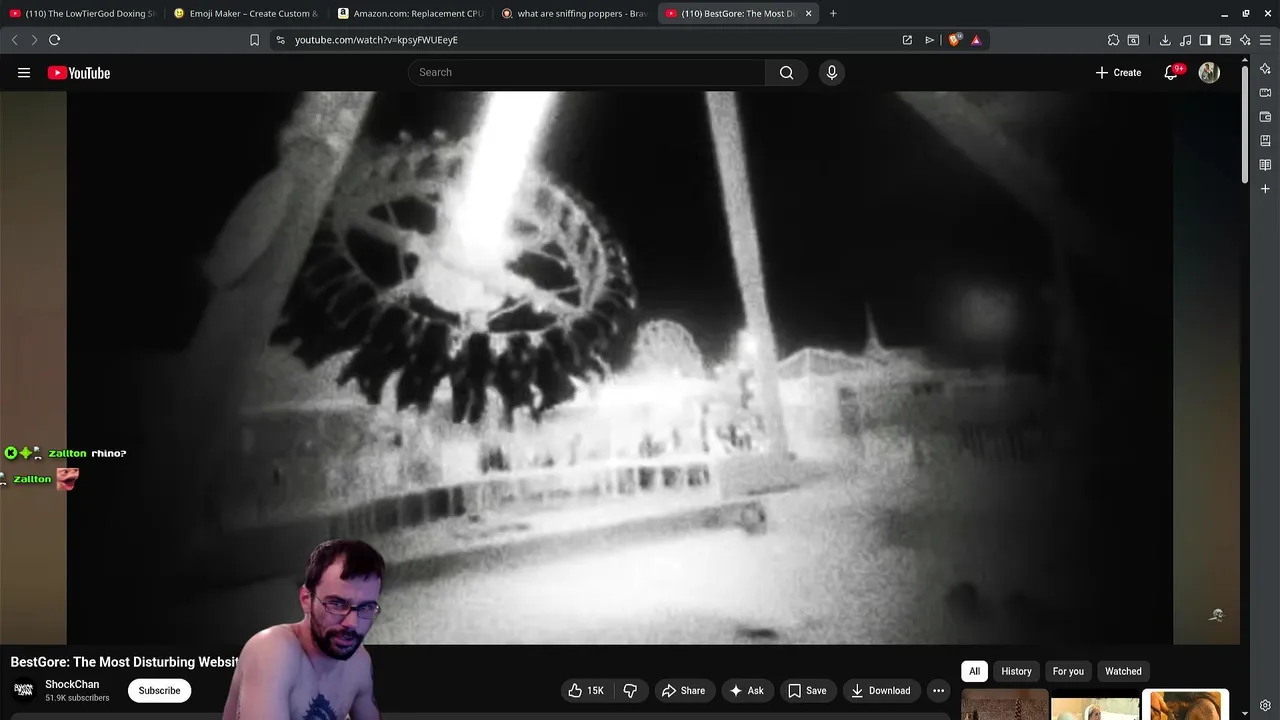Go to the YouTube home logo
This screenshot has height=720, width=1280.
[79, 73]
